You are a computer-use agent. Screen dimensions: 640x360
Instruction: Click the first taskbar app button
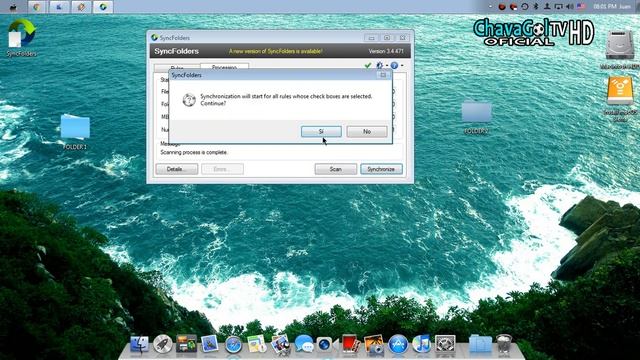[x=38, y=7]
